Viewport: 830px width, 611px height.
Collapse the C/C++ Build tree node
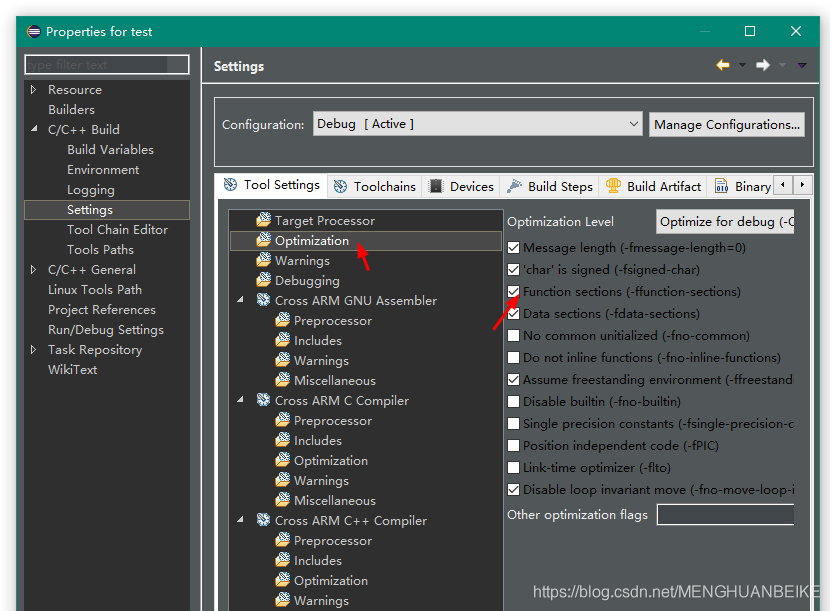33,130
